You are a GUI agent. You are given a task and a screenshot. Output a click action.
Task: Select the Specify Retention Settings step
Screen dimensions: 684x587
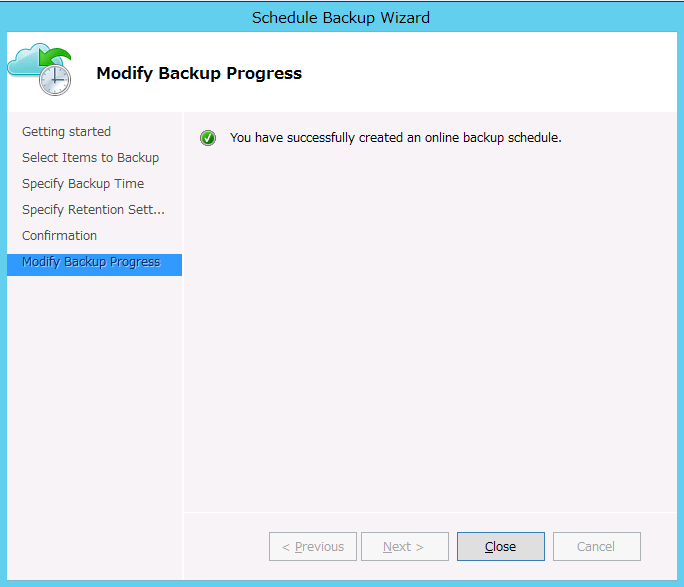tap(93, 210)
